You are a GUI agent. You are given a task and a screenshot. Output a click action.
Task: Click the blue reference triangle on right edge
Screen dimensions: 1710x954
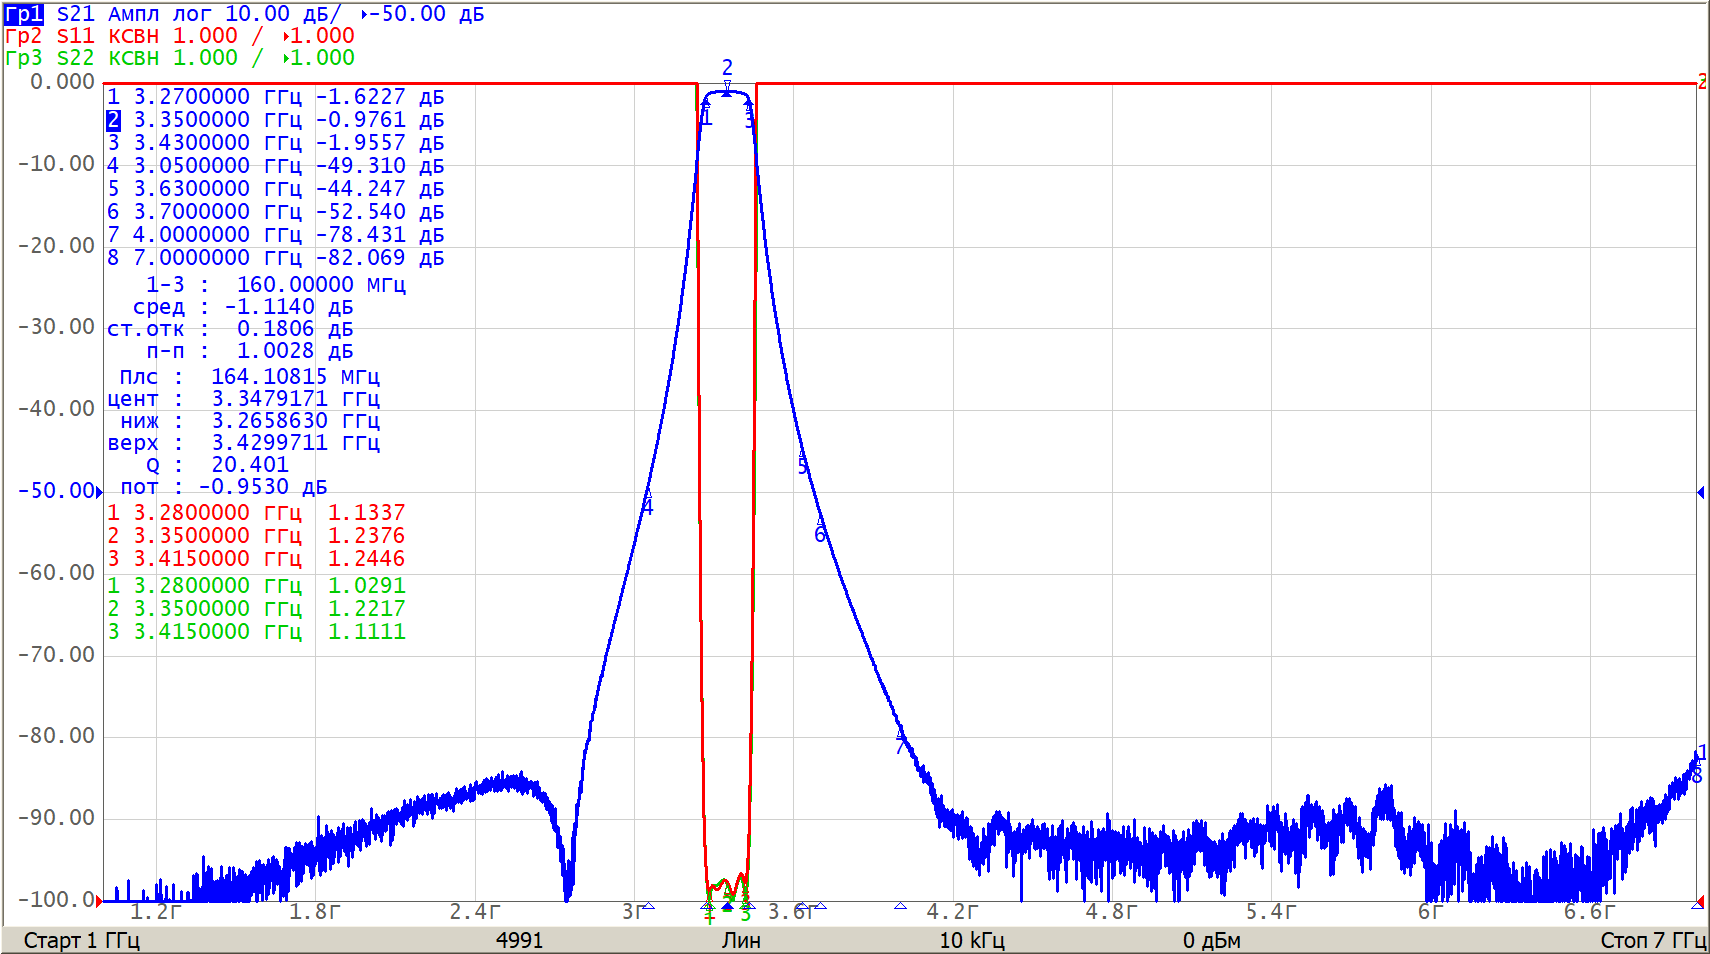[x=1700, y=492]
